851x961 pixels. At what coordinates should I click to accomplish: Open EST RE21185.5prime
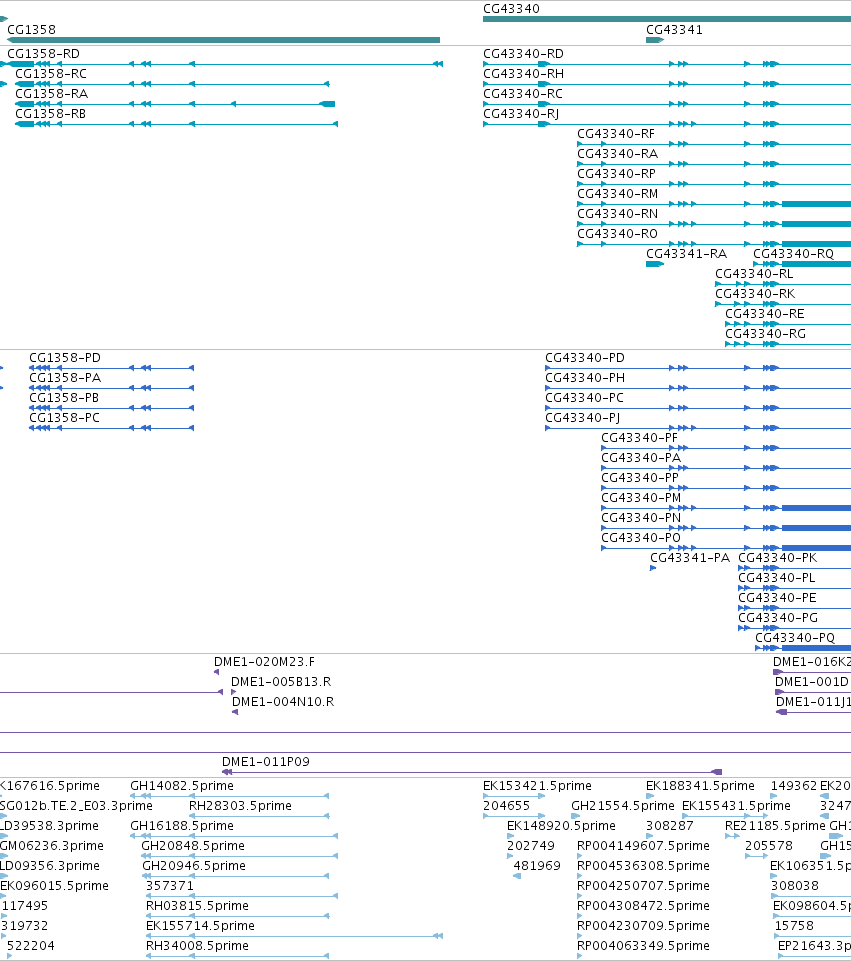coord(732,836)
